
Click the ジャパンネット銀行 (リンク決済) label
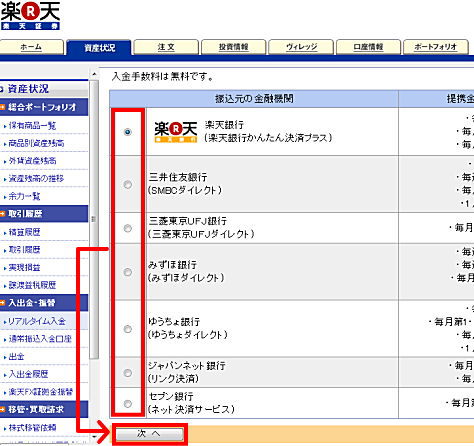pyautogui.click(x=187, y=372)
